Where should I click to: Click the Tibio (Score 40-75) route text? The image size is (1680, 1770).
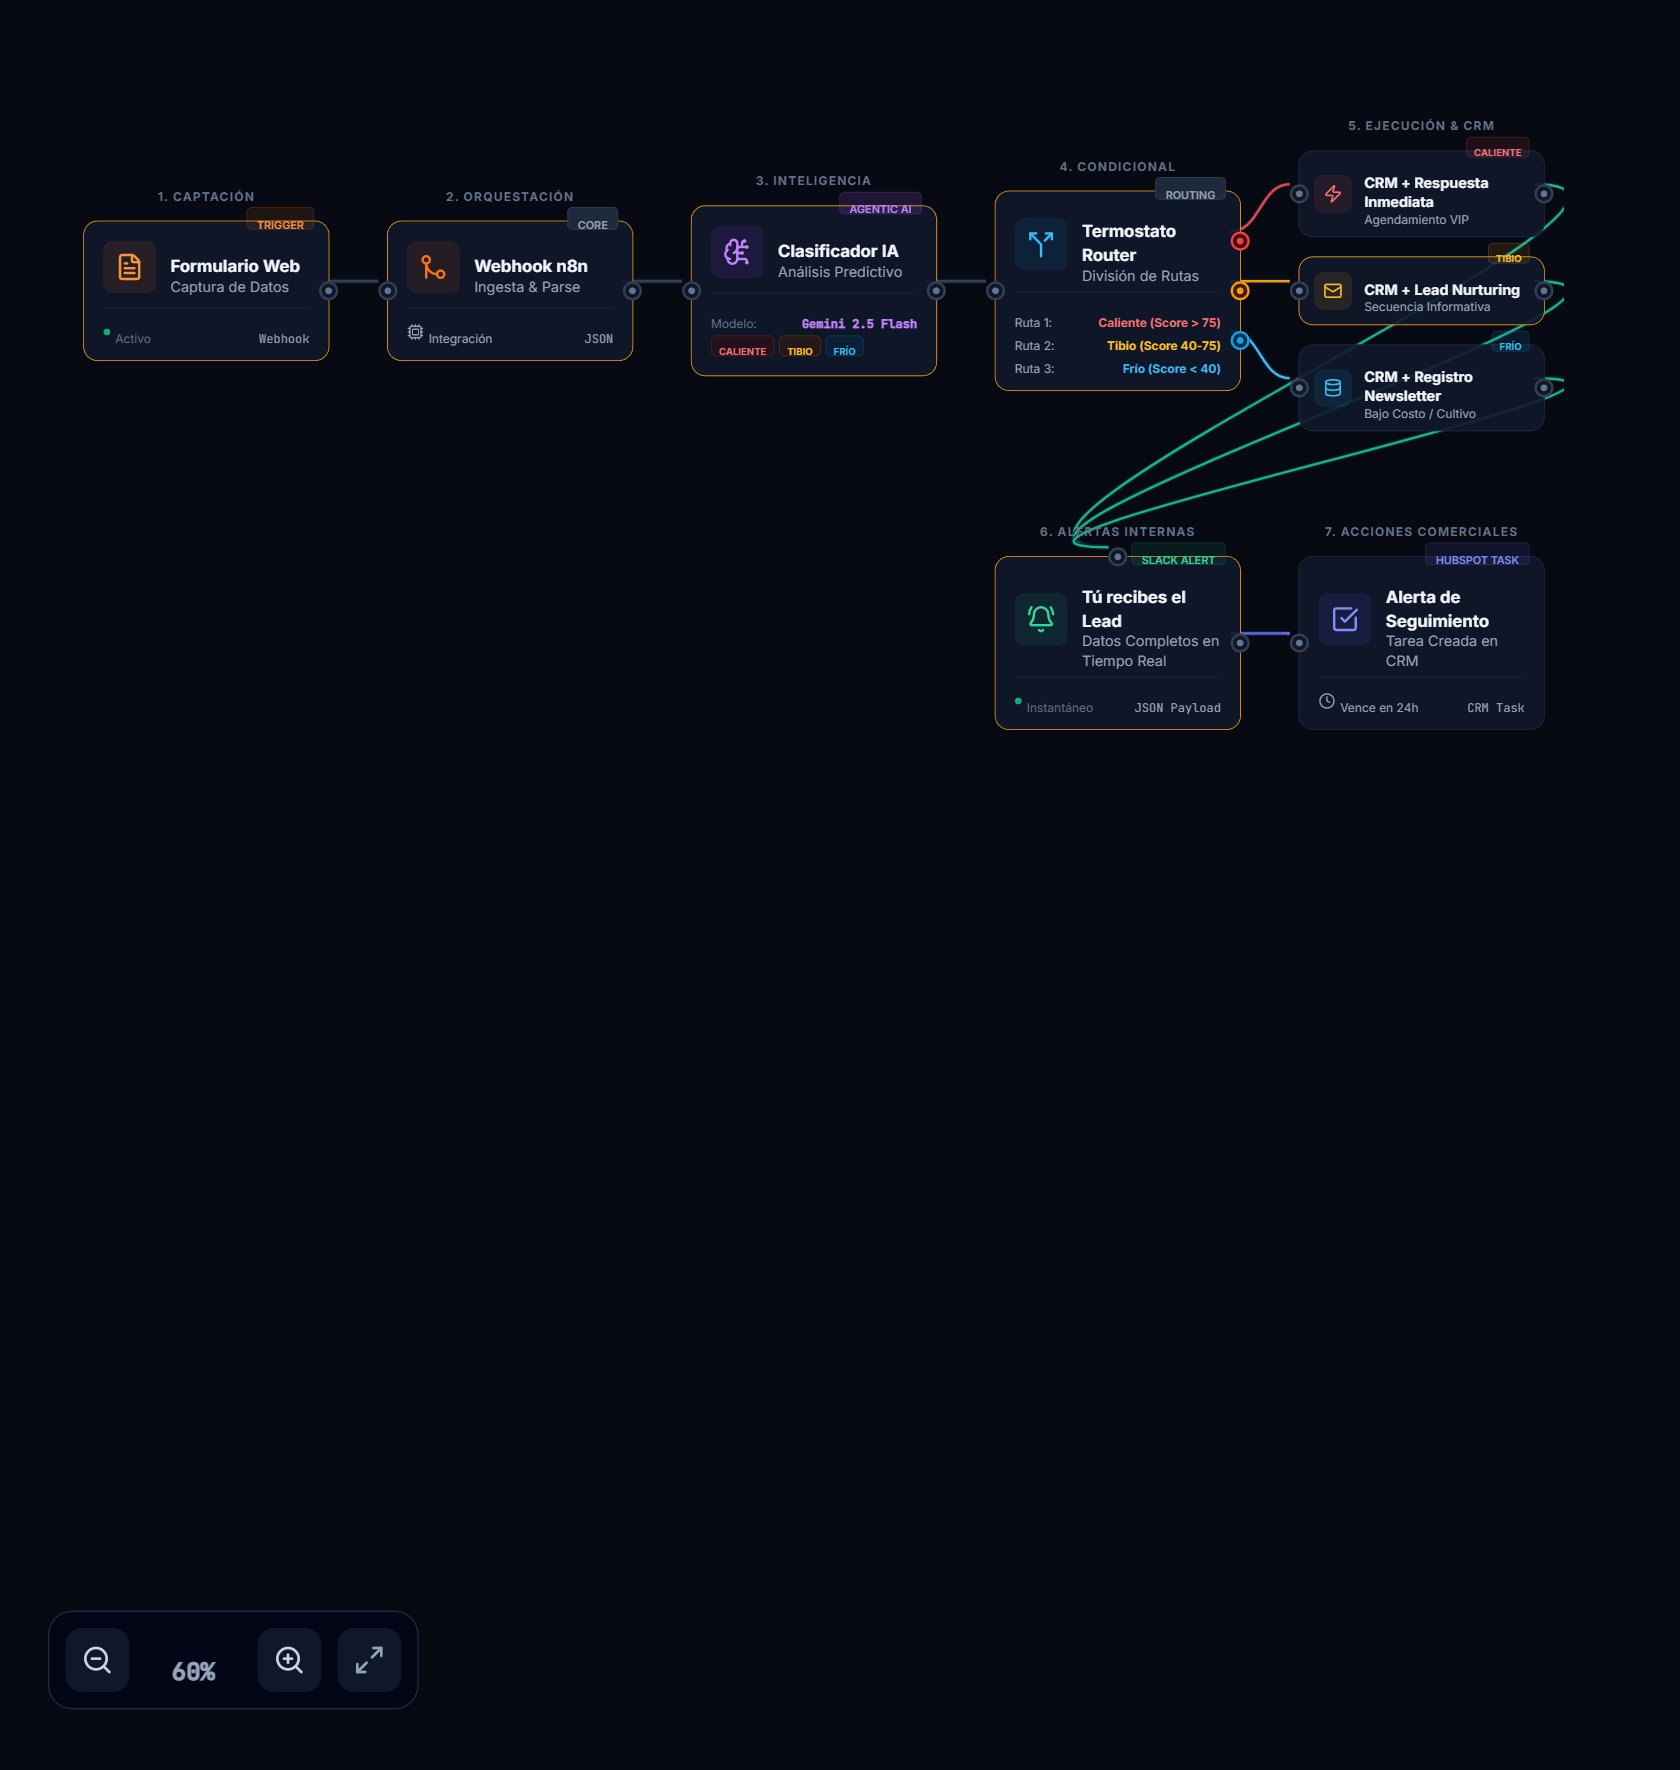tap(1164, 346)
